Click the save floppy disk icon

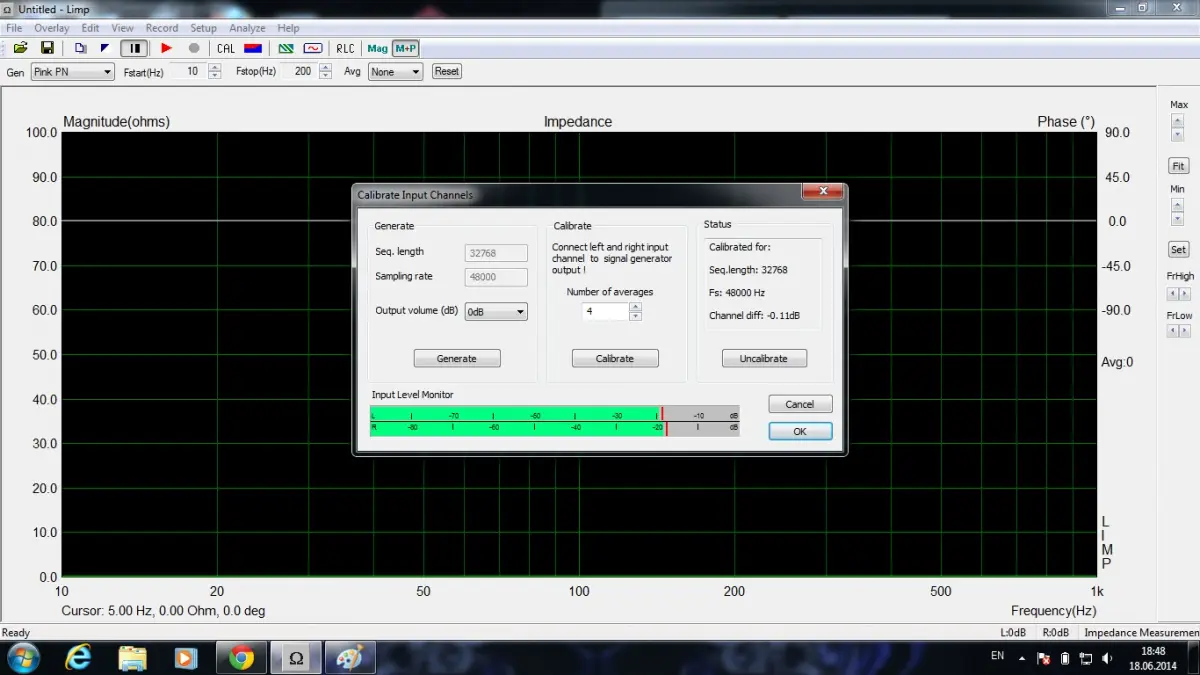coord(47,48)
